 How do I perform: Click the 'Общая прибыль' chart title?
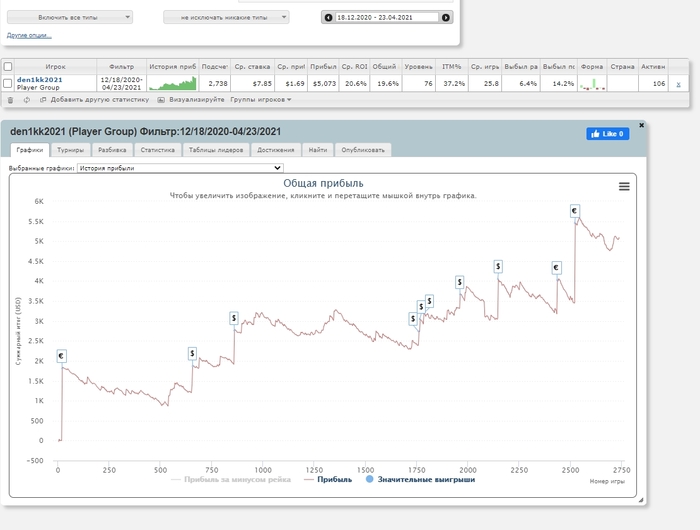323,183
